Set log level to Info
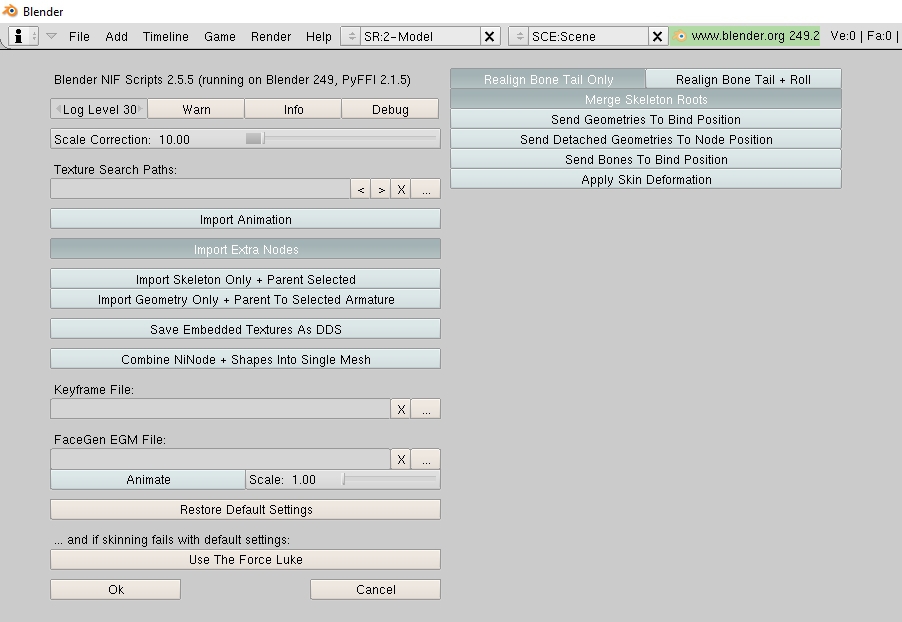The image size is (902, 622). (x=293, y=109)
